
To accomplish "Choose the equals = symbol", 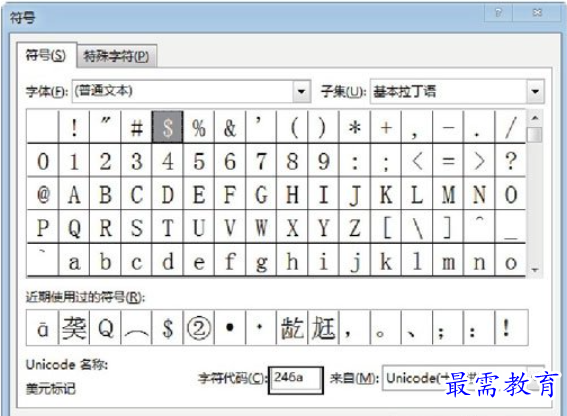I will (448, 161).
